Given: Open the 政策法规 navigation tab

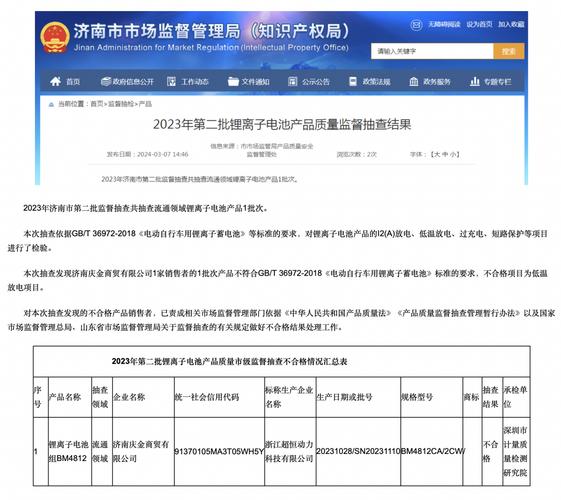Looking at the screenshot, I should point(370,82).
